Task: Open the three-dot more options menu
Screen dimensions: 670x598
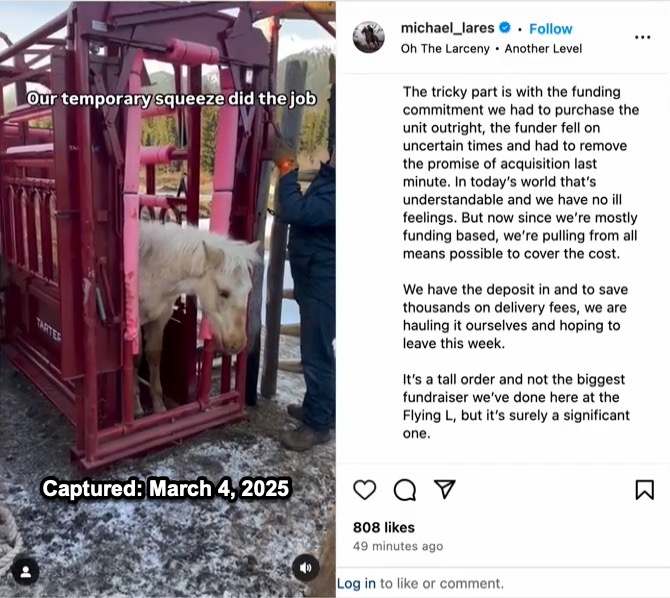Action: click(x=642, y=37)
